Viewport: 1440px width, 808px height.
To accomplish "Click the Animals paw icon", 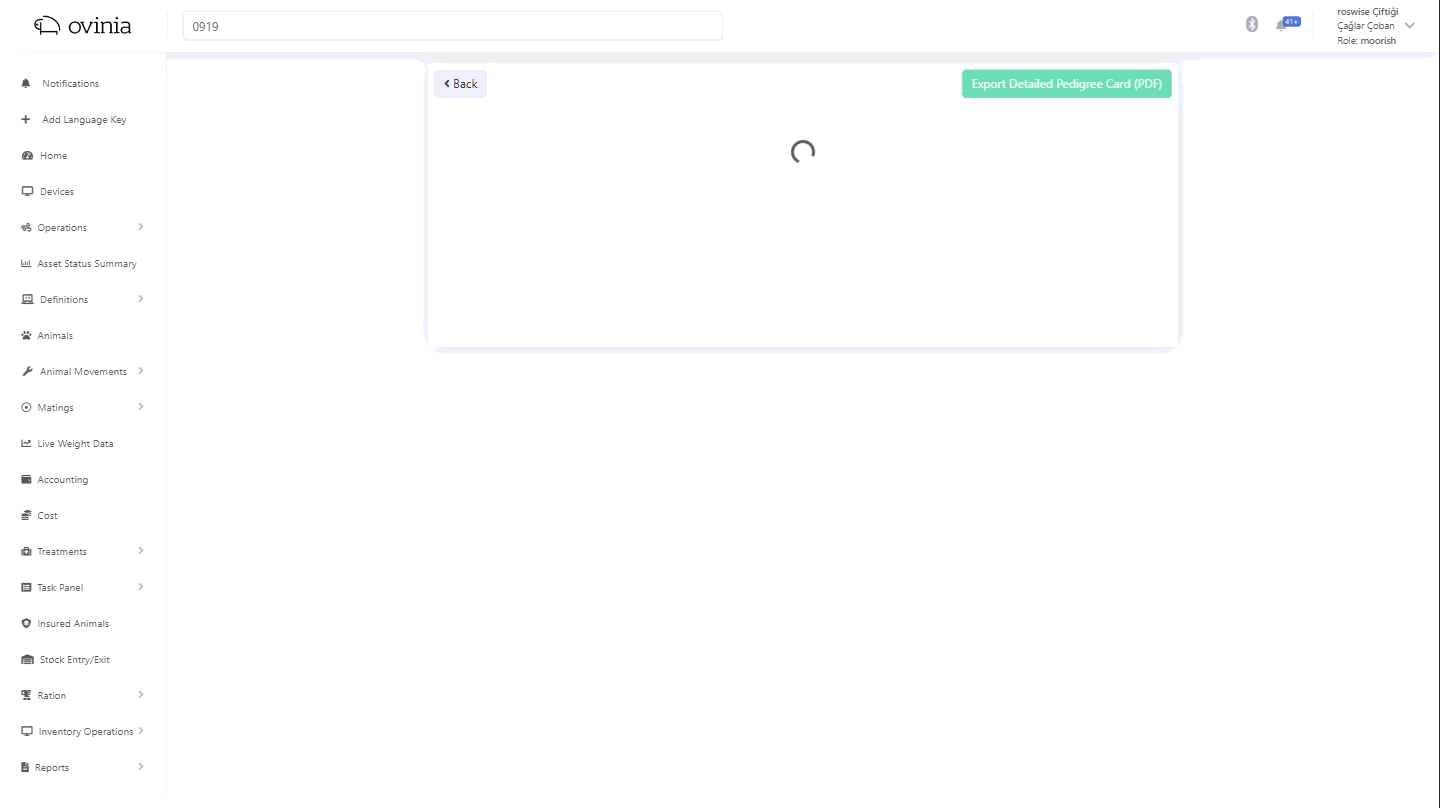I will pyautogui.click(x=27, y=336).
